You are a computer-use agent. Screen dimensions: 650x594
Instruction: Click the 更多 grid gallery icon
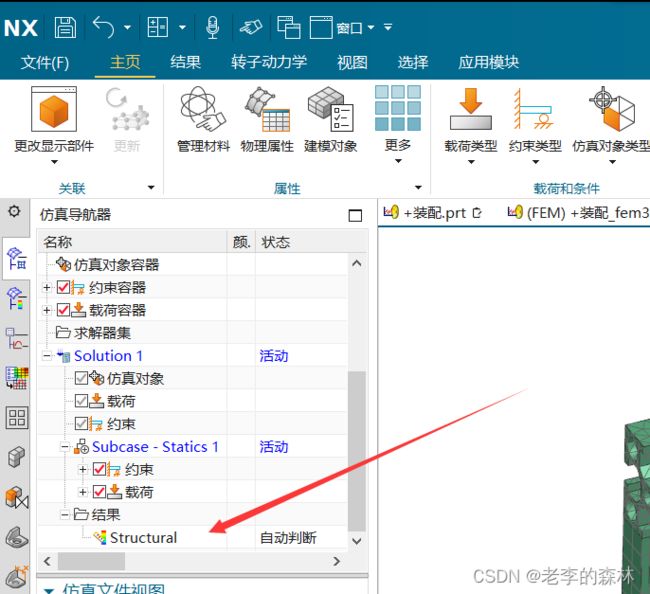click(x=398, y=108)
